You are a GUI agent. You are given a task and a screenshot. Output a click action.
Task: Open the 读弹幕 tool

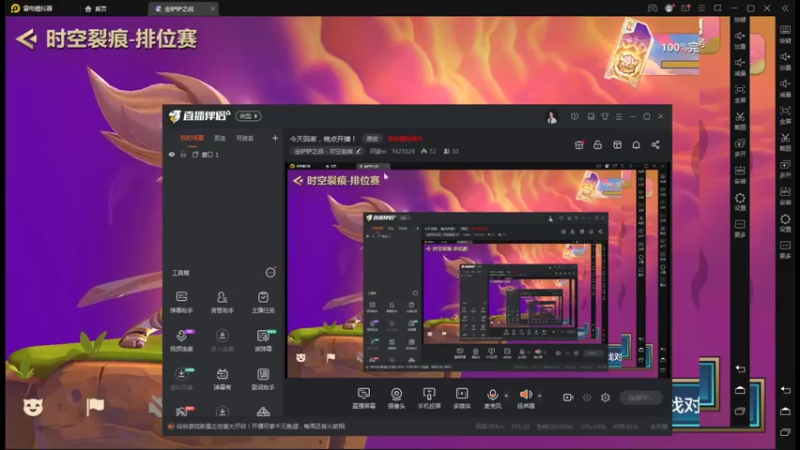pos(263,340)
